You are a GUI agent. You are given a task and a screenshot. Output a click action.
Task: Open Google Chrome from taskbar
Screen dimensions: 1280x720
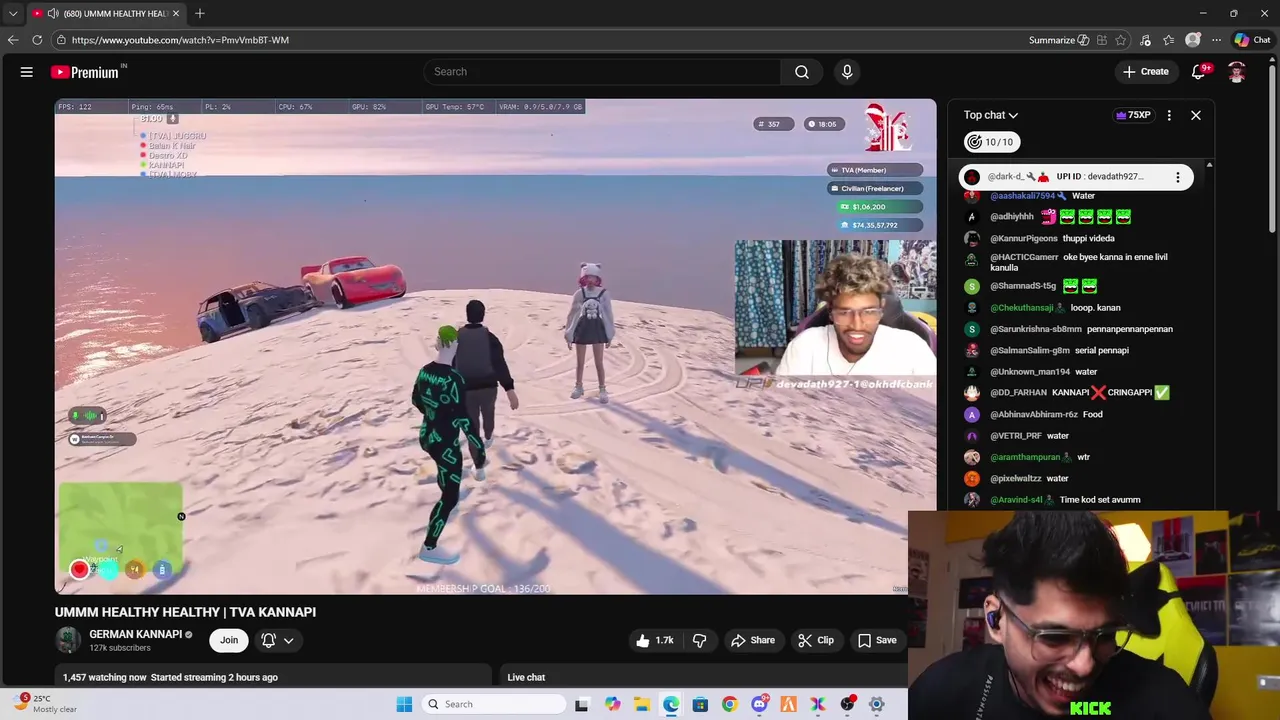730,704
